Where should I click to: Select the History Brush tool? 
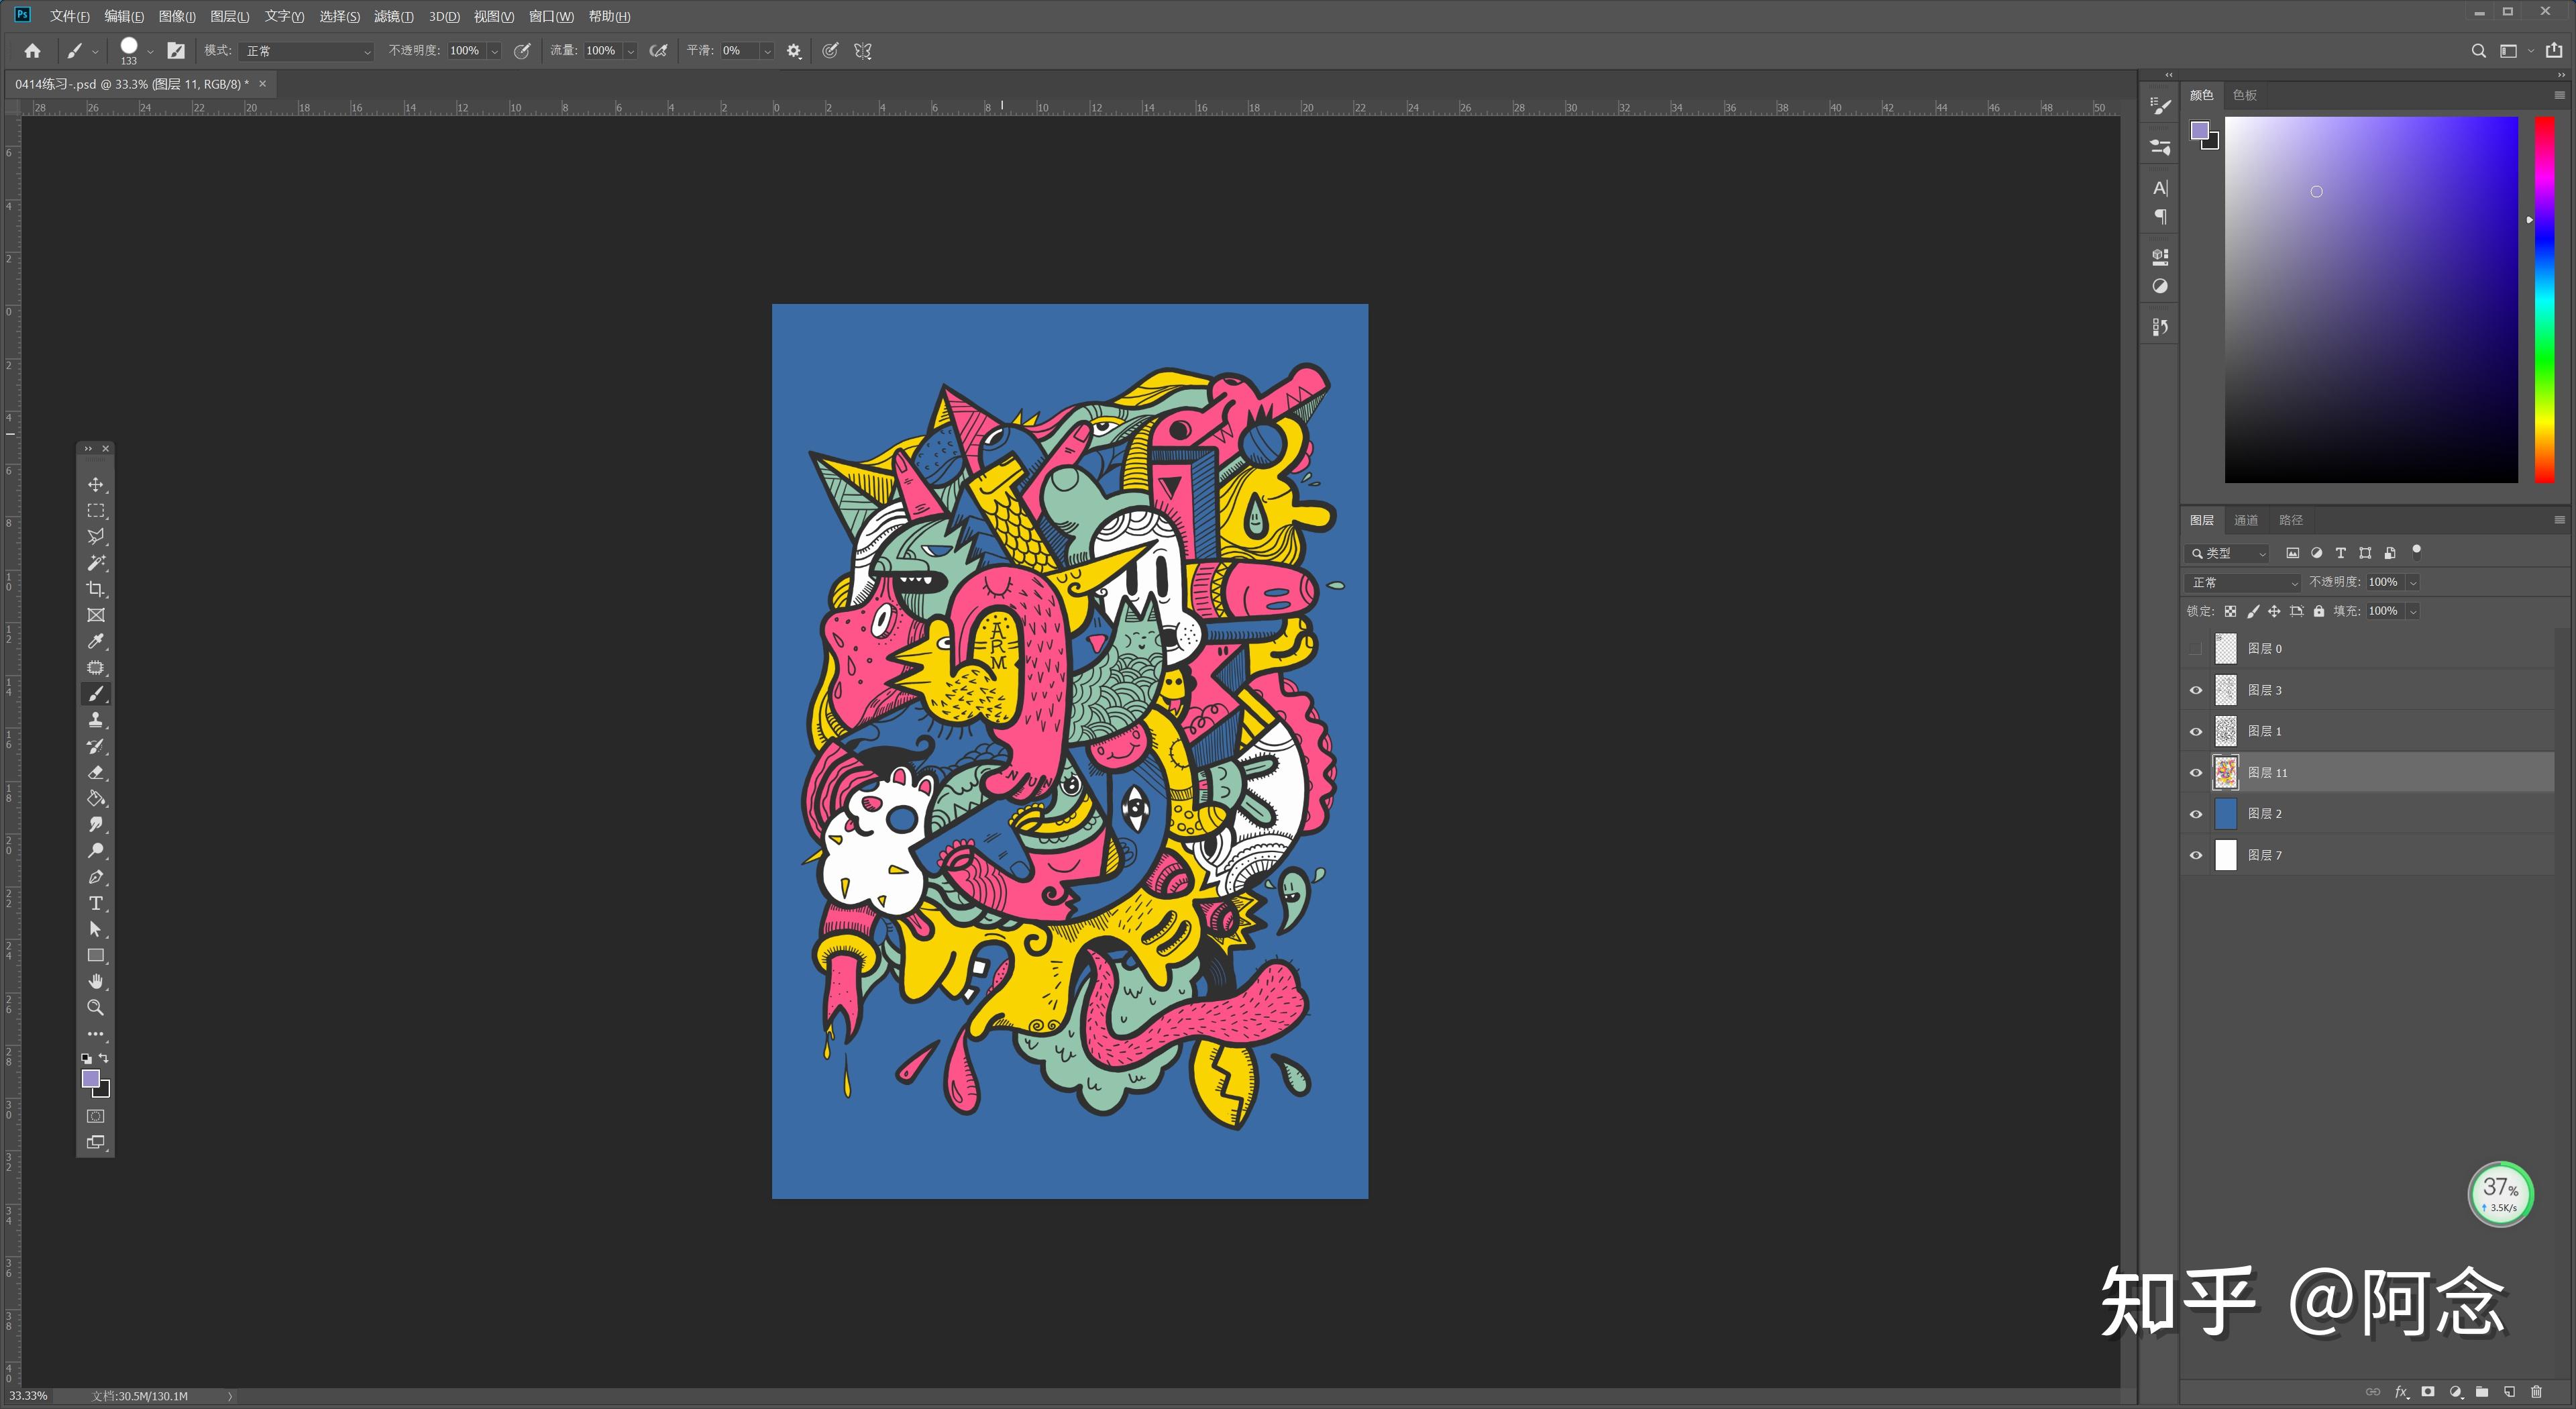click(x=95, y=746)
